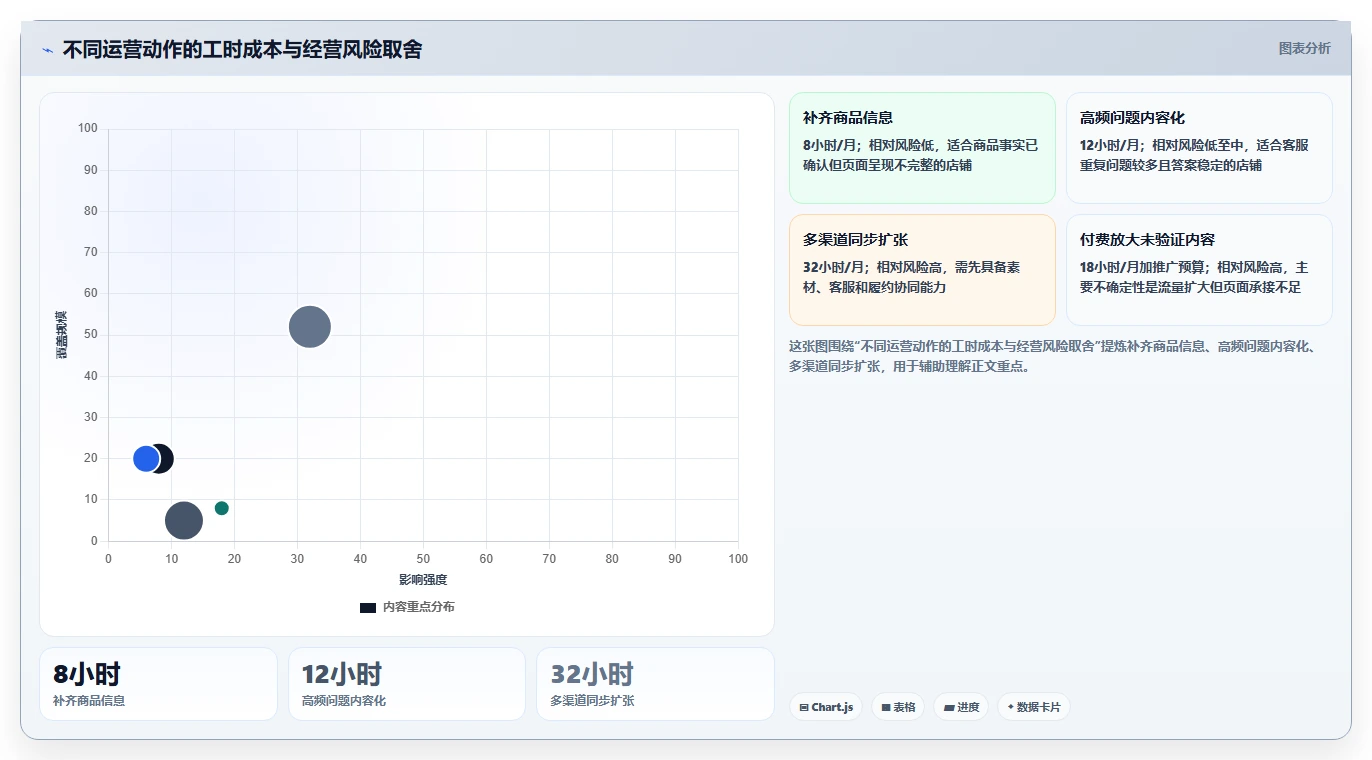Viewport: 1372px width, 760px height.
Task: Click the 表格 tag chip
Action: pos(898,707)
